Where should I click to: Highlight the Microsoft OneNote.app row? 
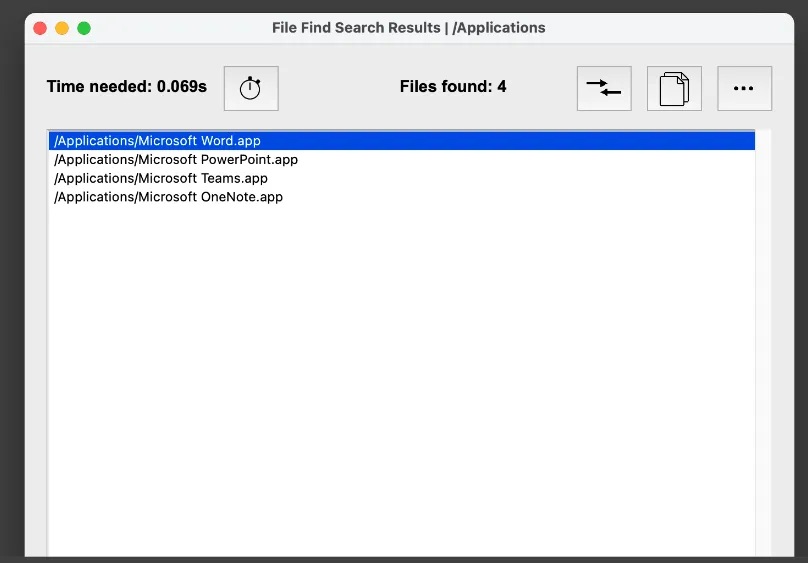point(169,197)
